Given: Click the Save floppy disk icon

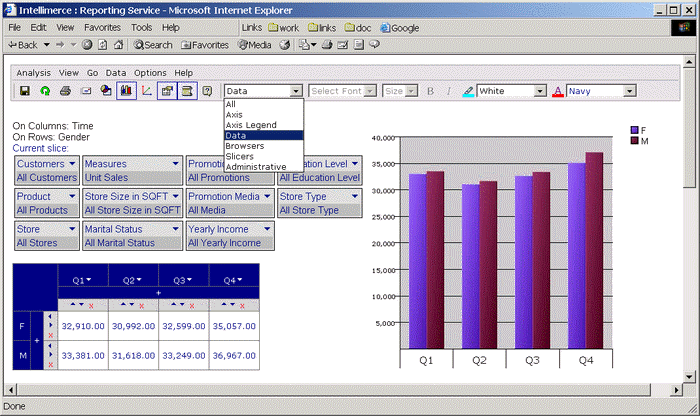Looking at the screenshot, I should (25, 91).
